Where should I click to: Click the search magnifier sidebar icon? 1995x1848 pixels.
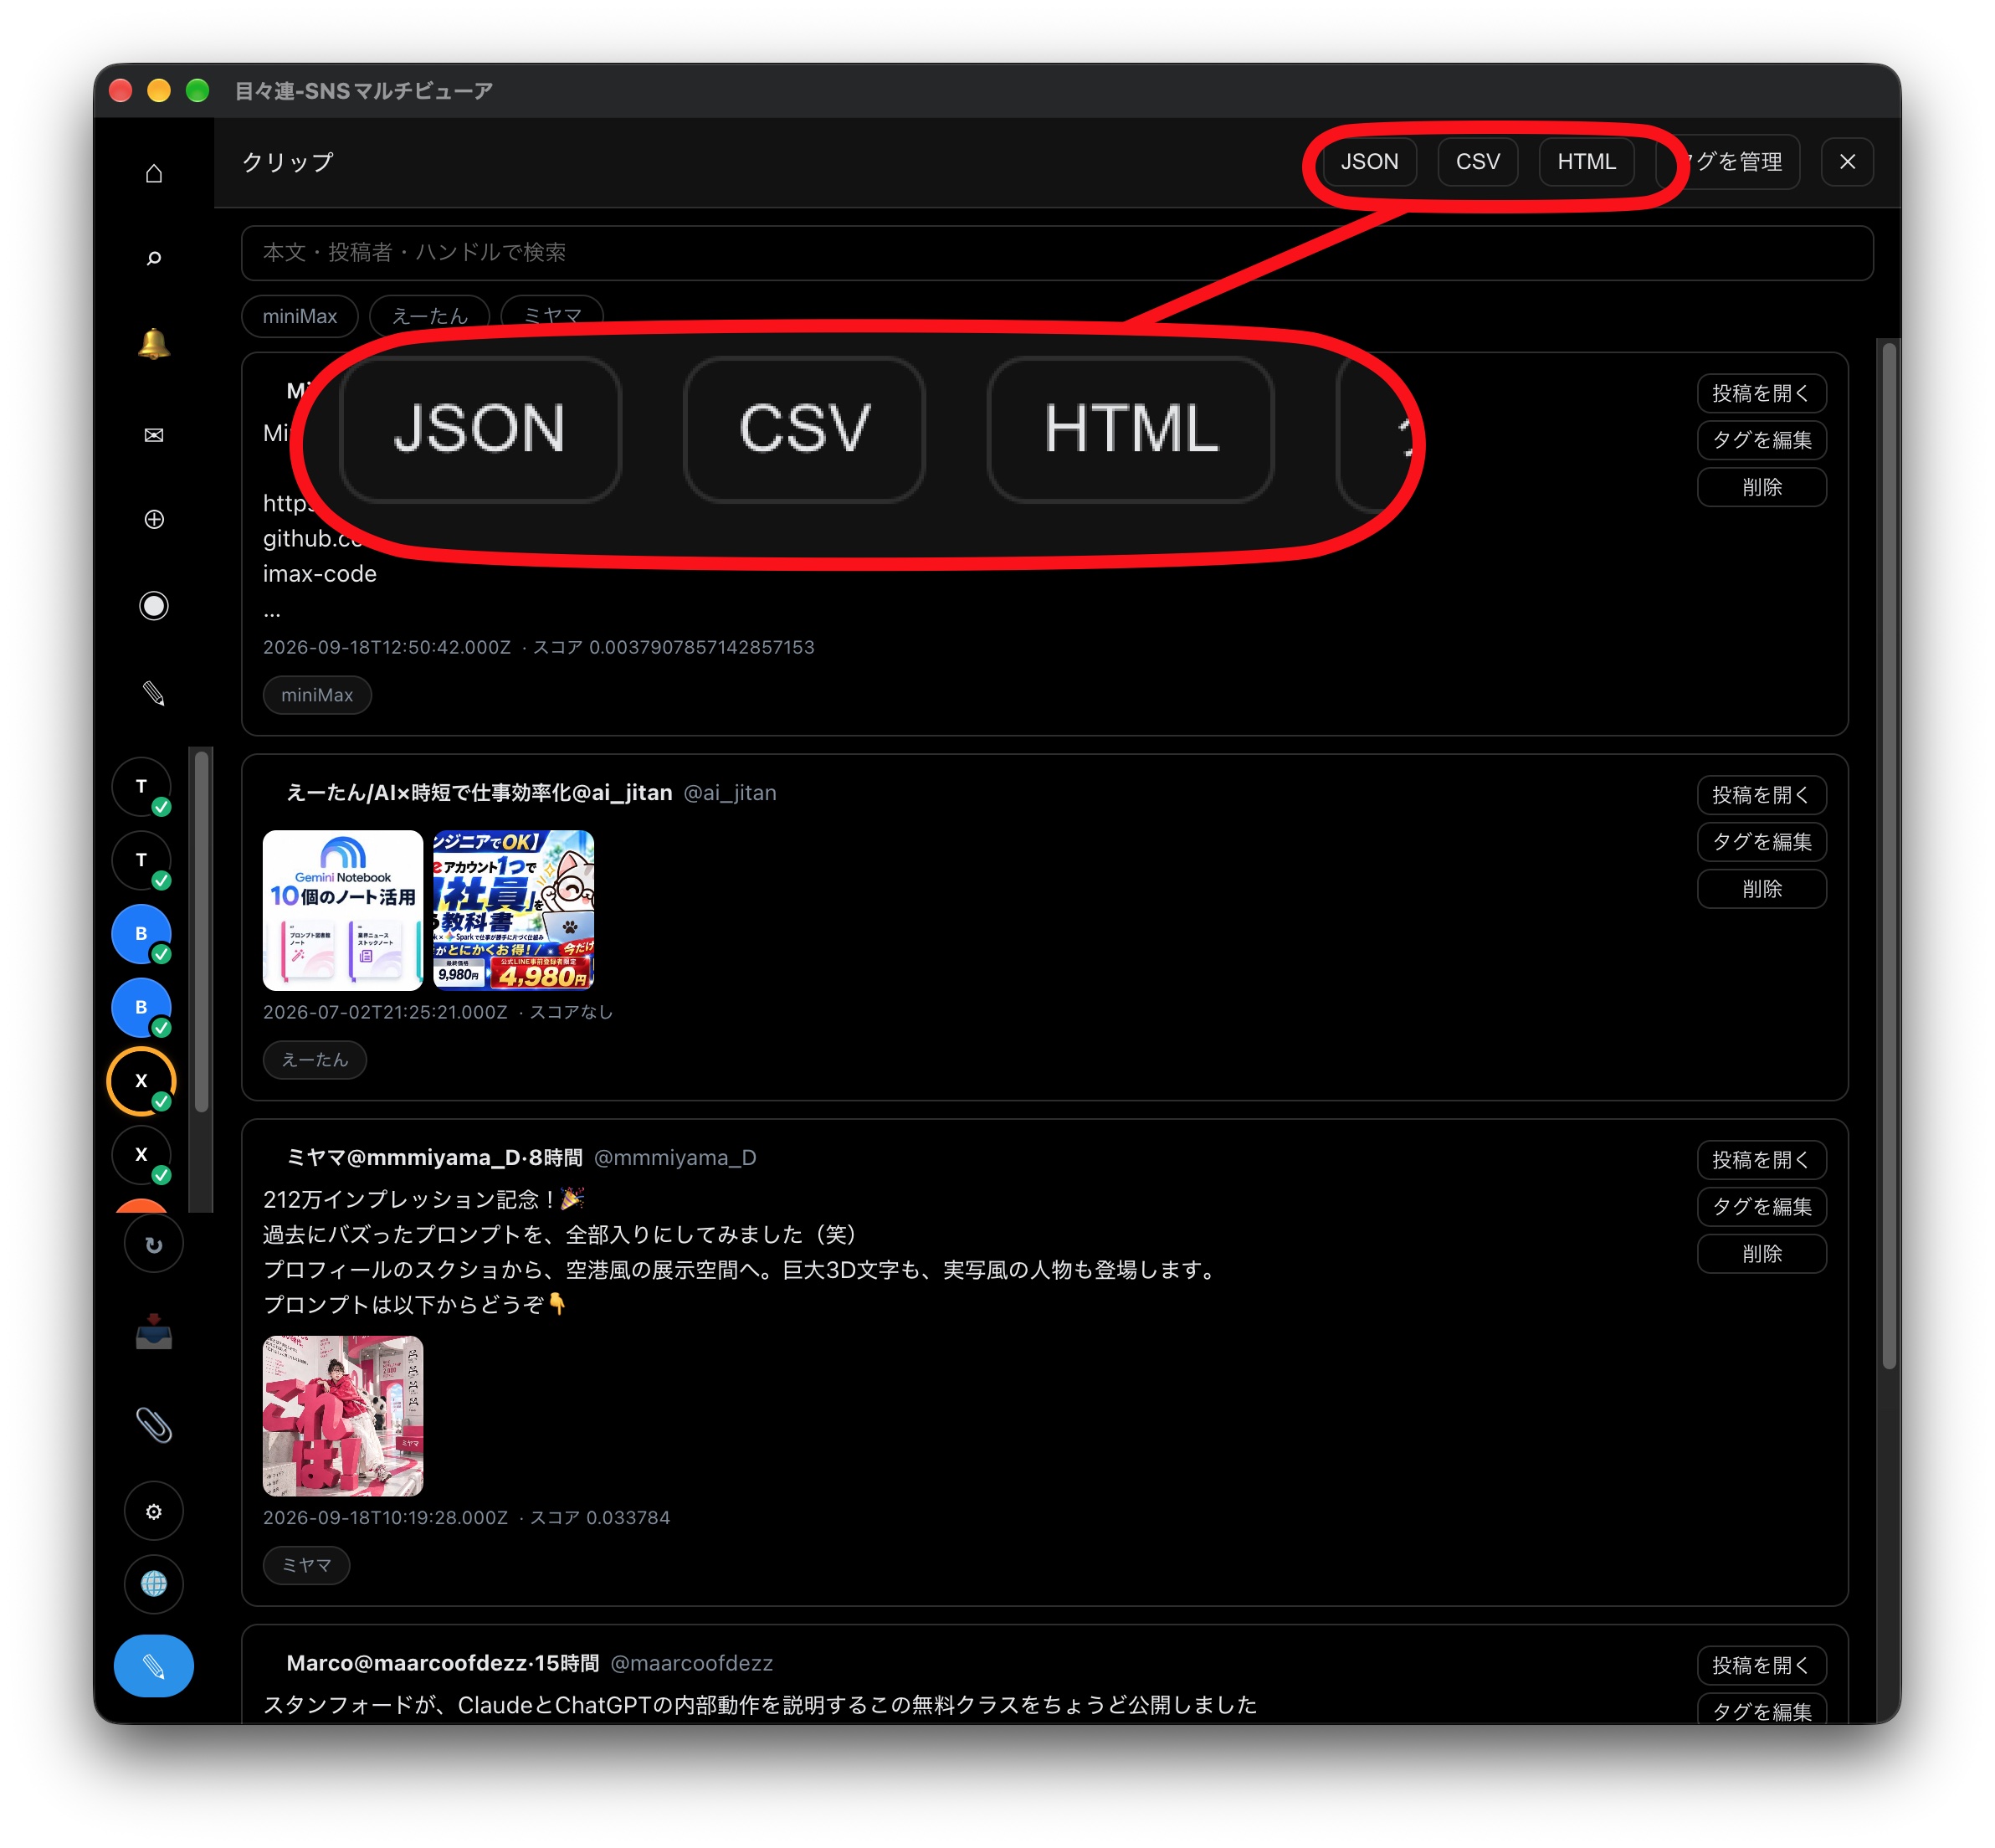pyautogui.click(x=153, y=258)
